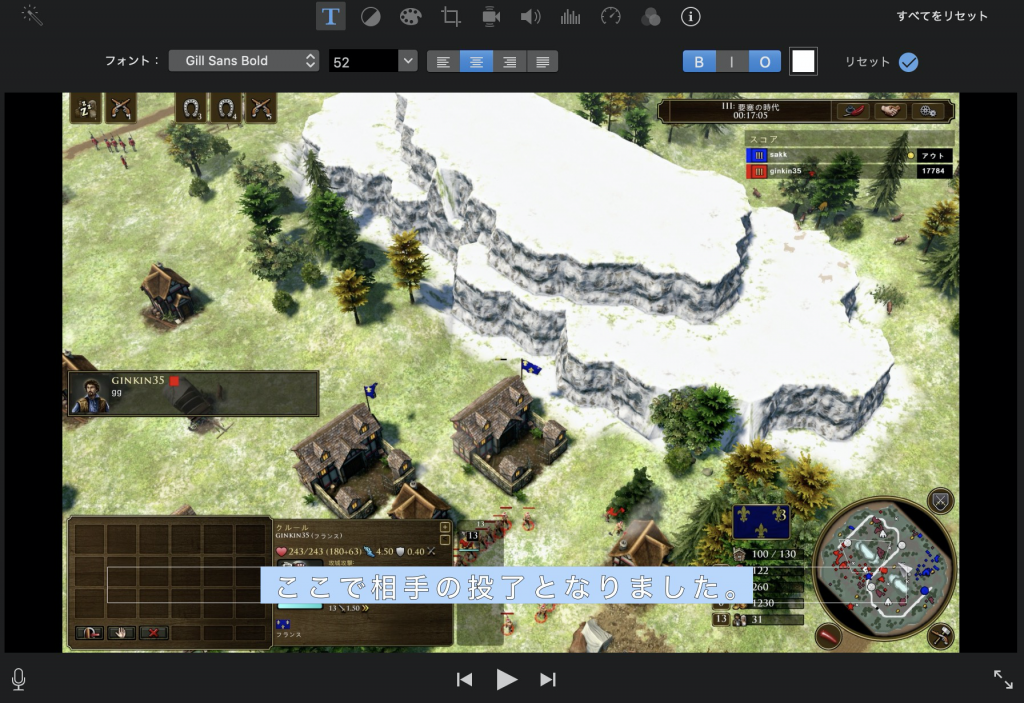Viewport: 1024px width, 703px height.
Task: Click the magic wand auto-enhance icon
Action: (32, 15)
